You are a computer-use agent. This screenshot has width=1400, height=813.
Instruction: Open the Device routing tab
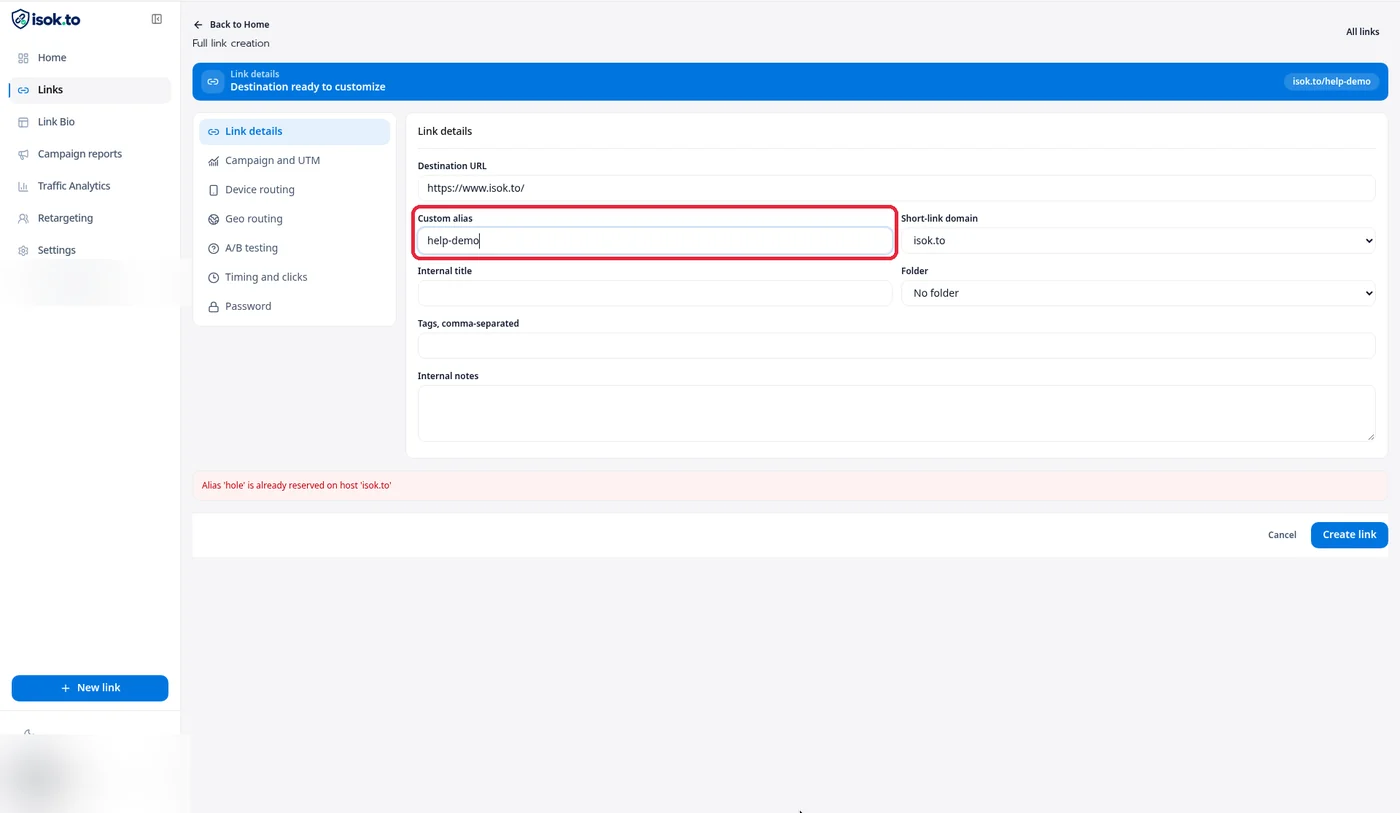294,190
